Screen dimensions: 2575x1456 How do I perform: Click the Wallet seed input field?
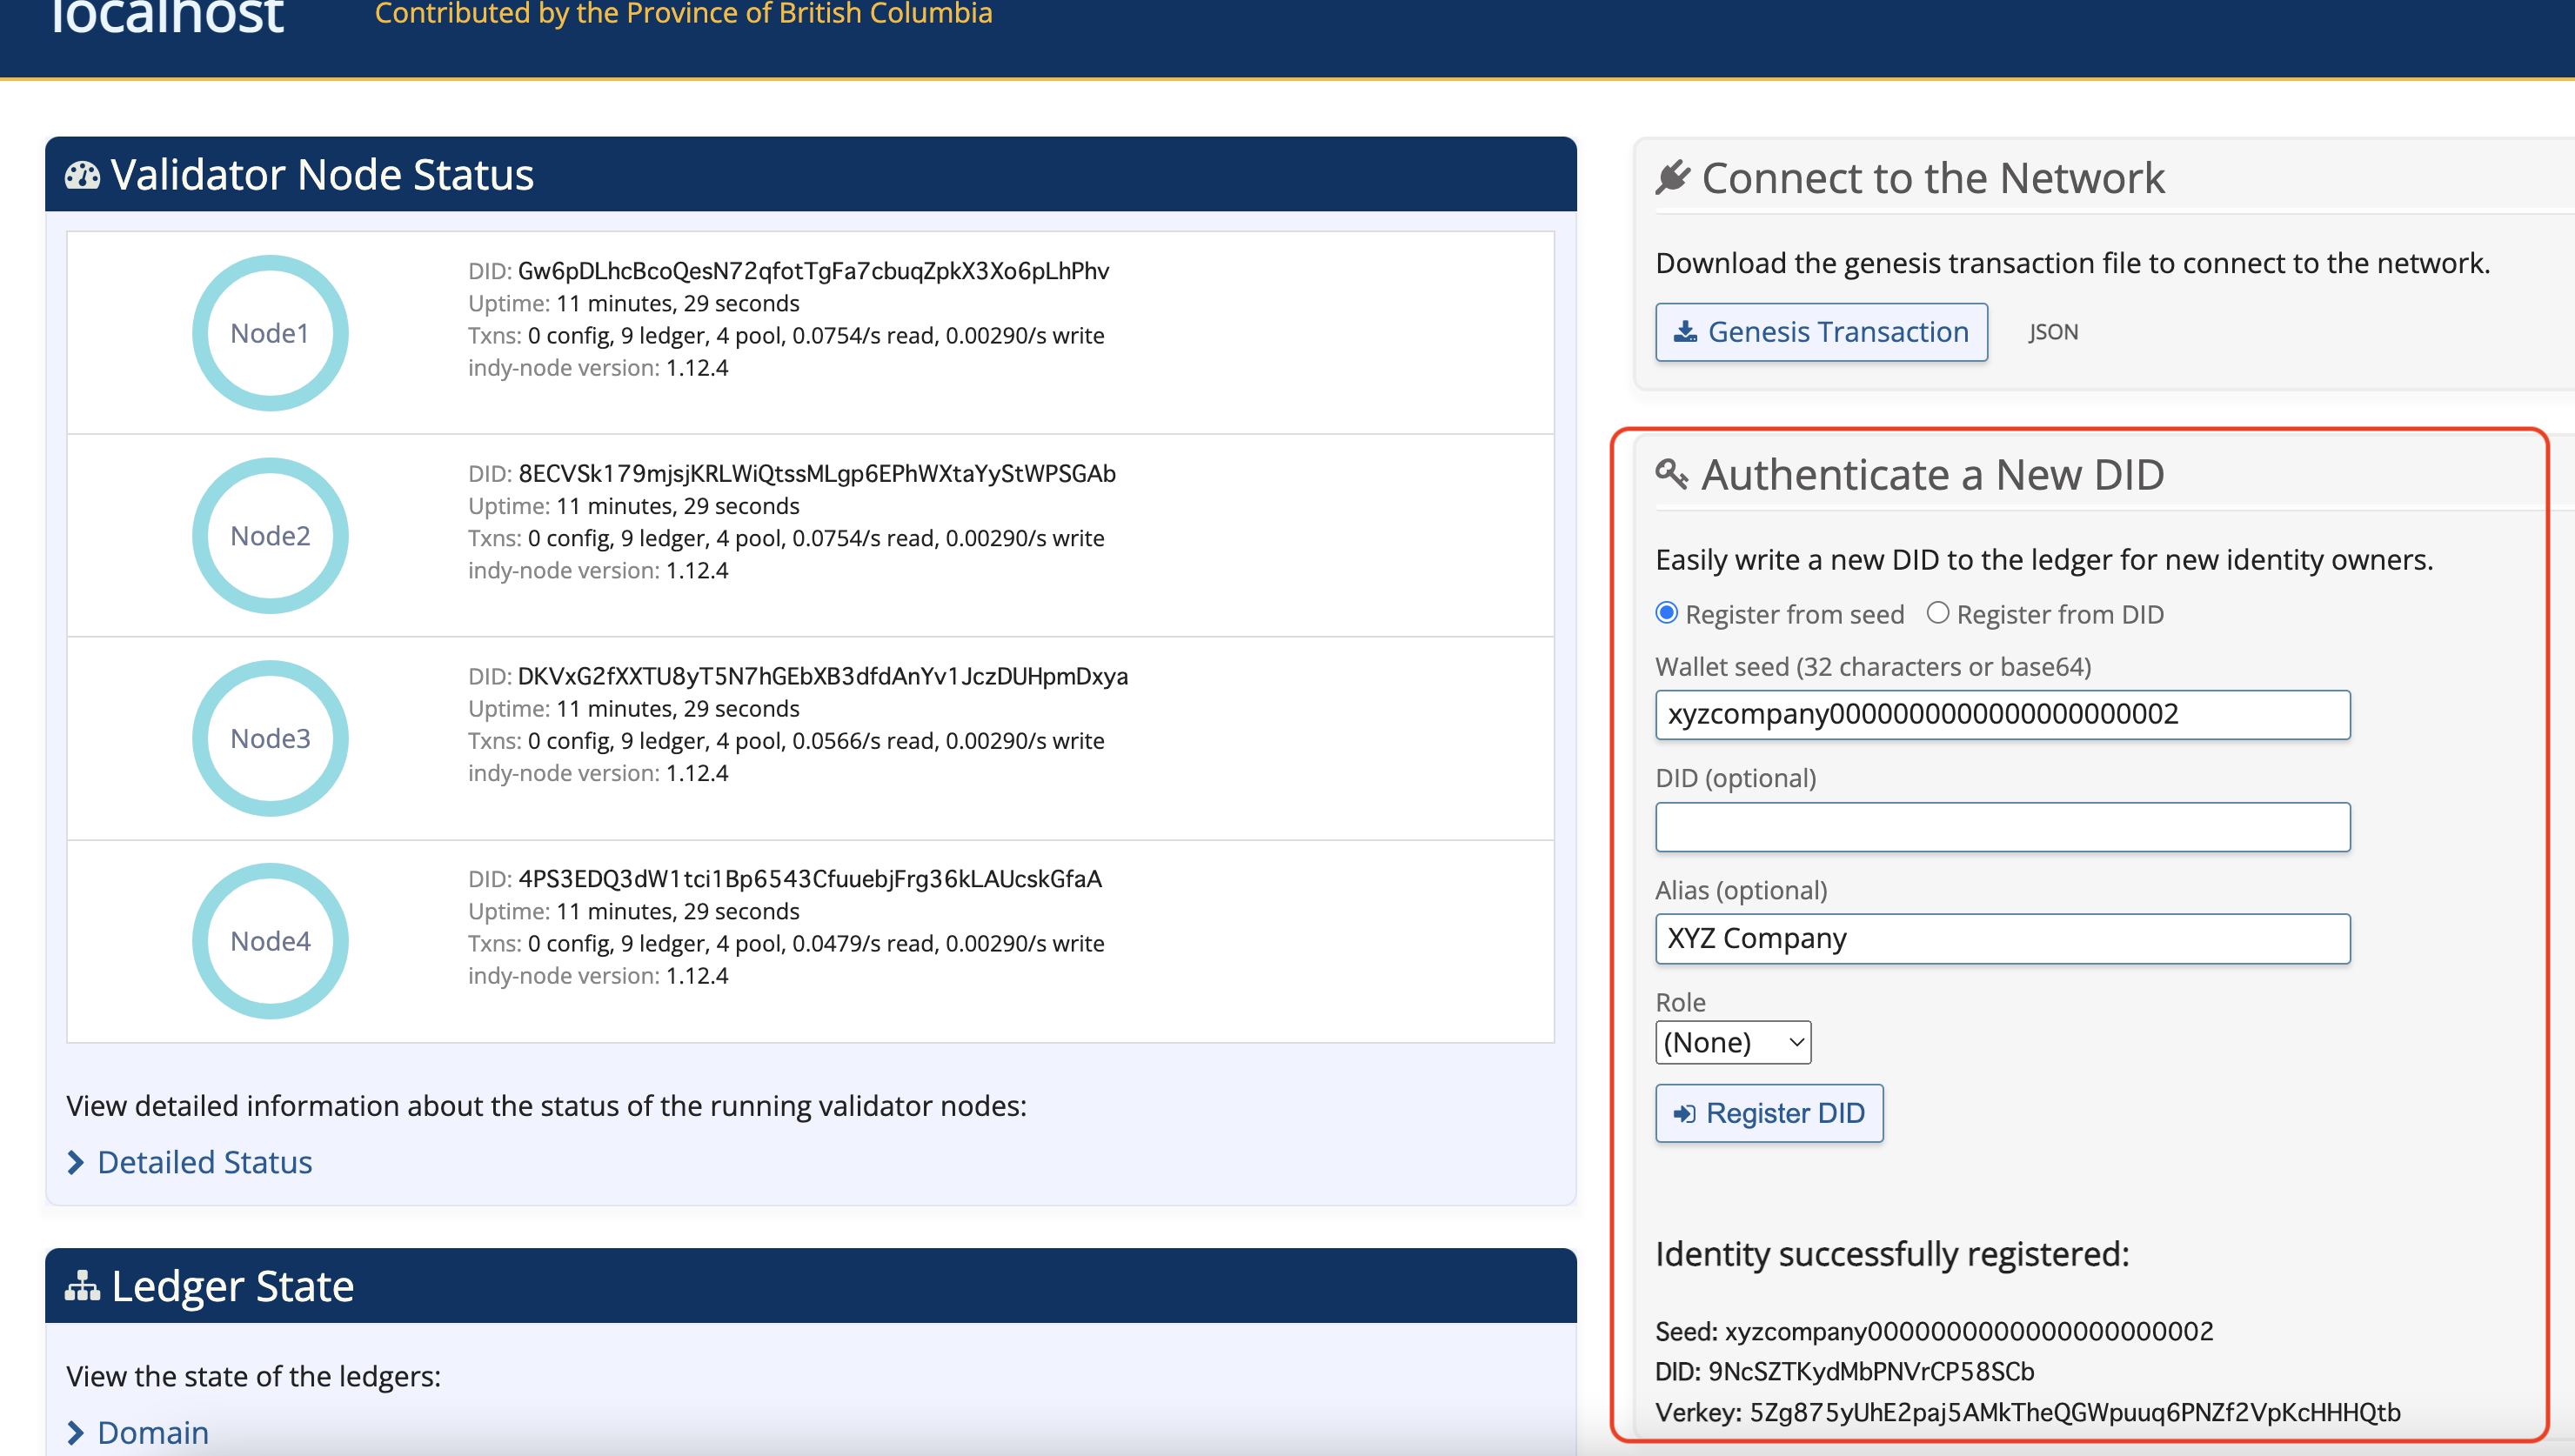[2003, 715]
